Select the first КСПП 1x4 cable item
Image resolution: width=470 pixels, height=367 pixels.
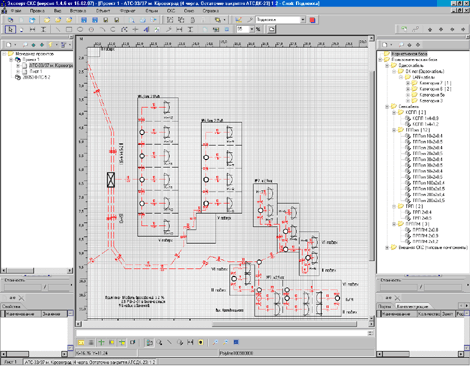(x=426, y=118)
